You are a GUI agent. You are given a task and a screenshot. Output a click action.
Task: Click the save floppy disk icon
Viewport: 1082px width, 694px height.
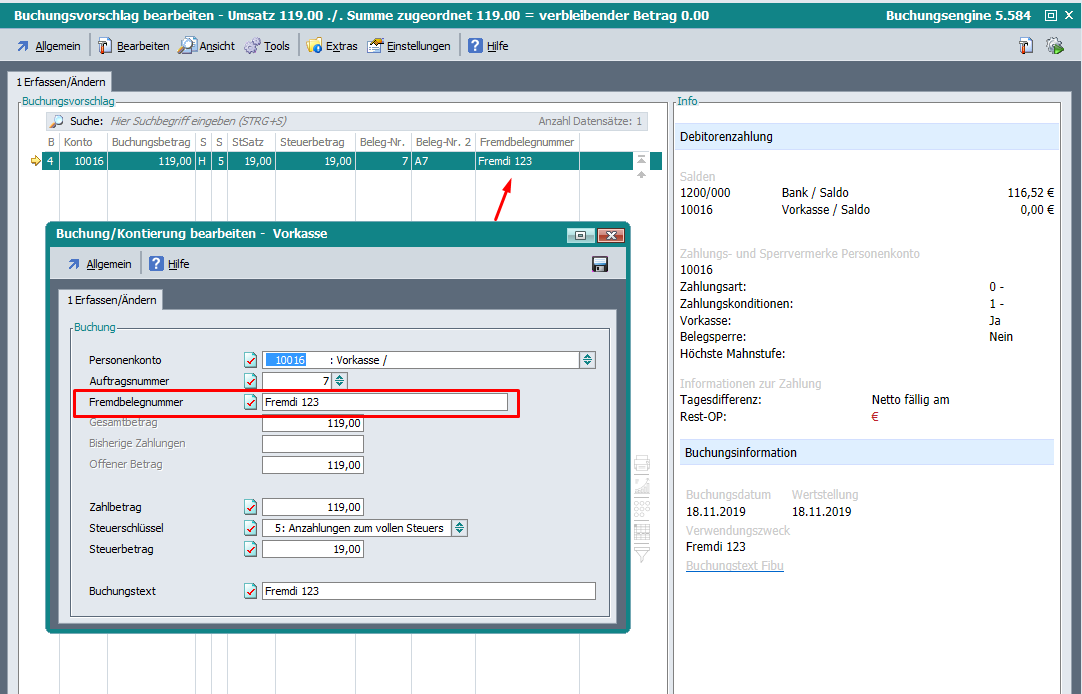[600, 264]
